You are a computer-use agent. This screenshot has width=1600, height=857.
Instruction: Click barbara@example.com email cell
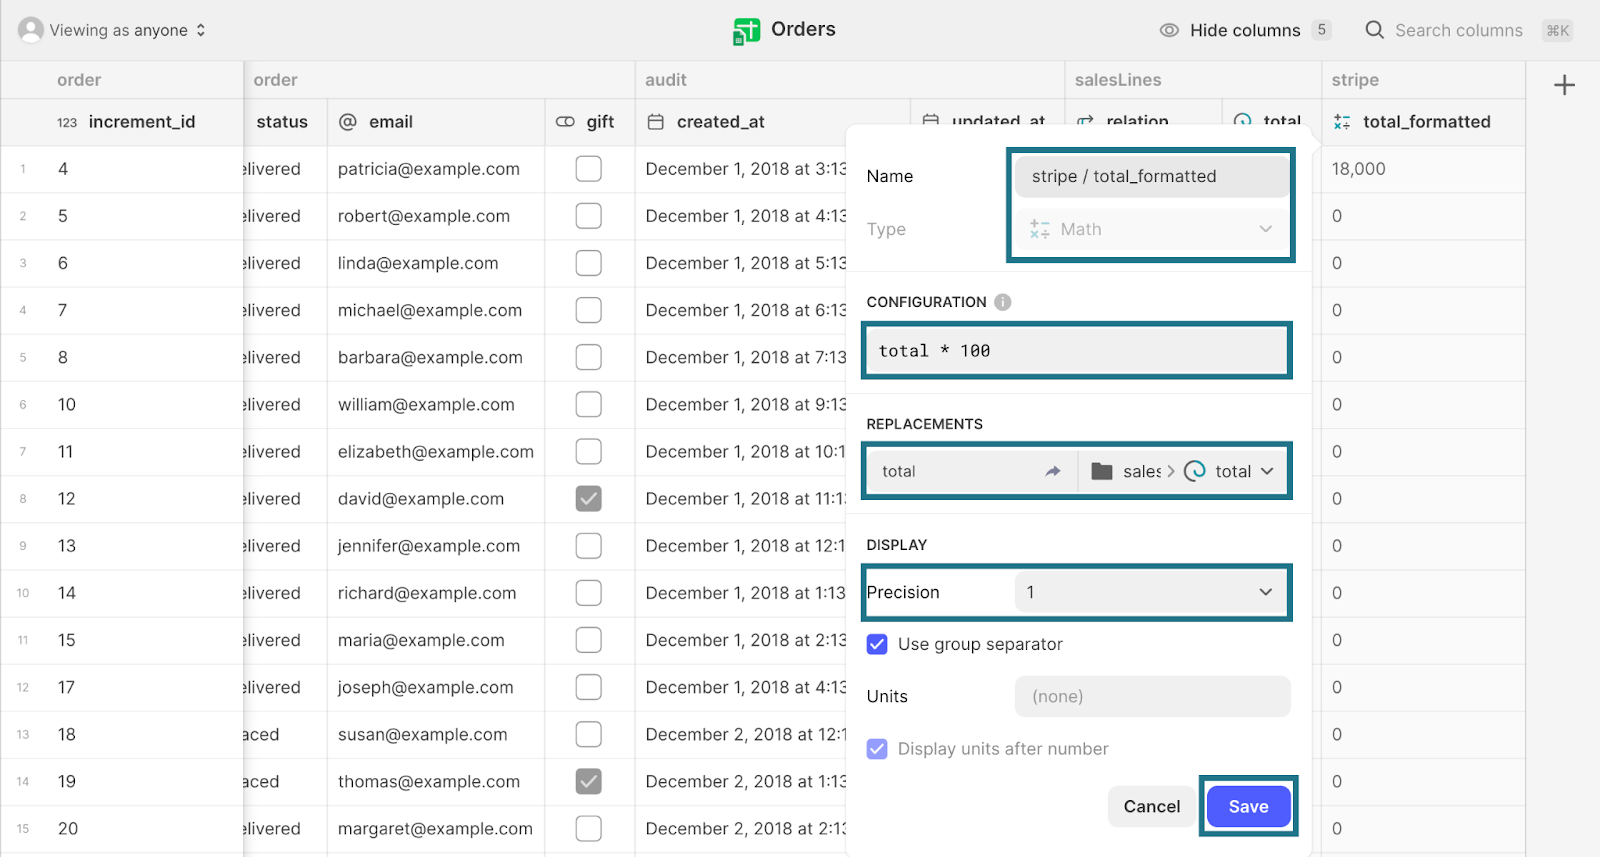pyautogui.click(x=436, y=357)
